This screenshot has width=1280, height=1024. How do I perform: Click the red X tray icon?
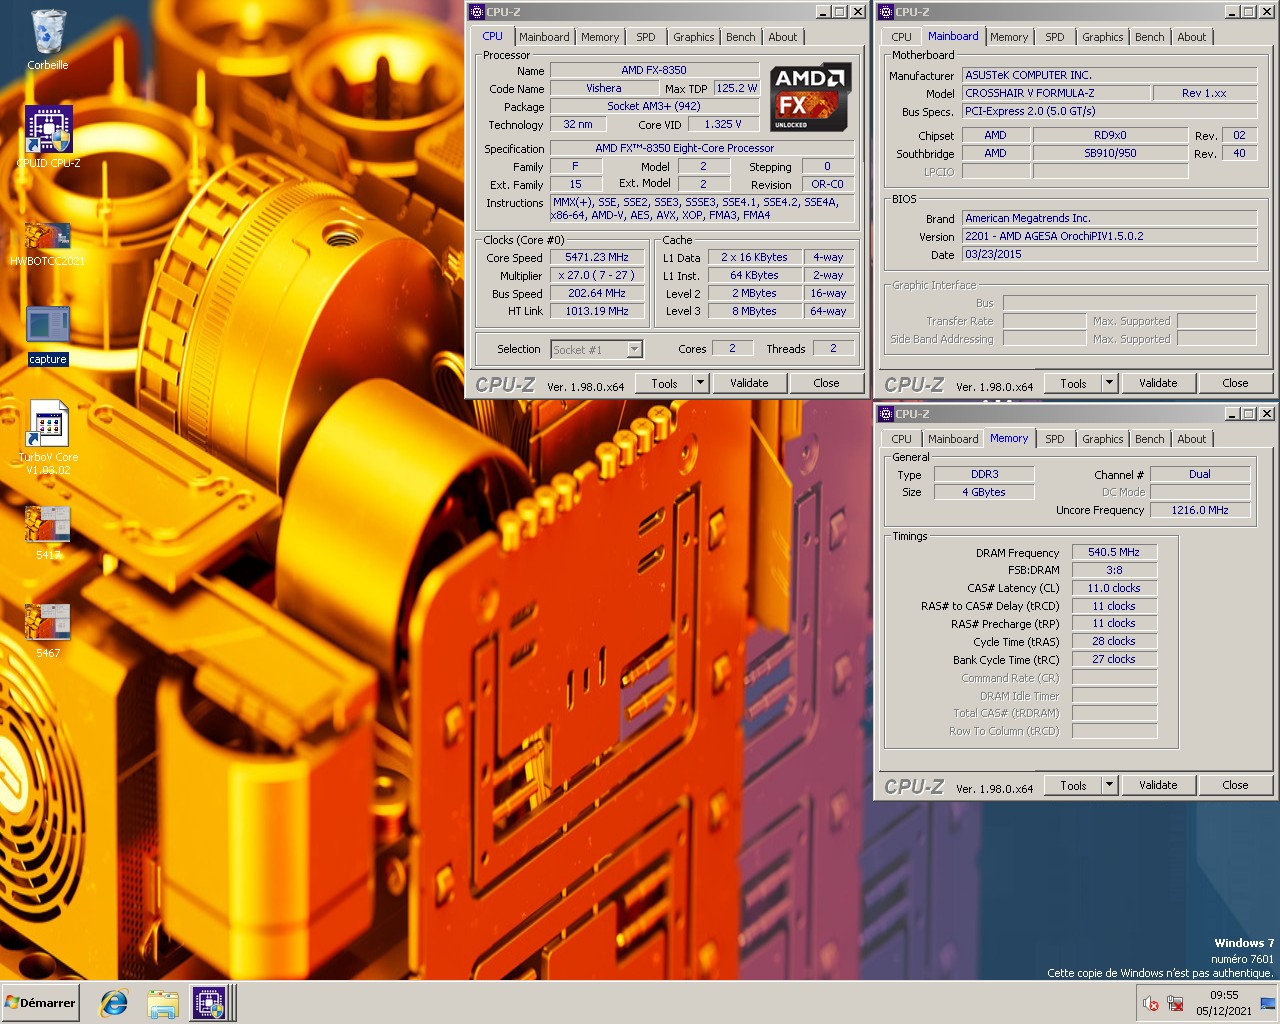[1151, 1004]
